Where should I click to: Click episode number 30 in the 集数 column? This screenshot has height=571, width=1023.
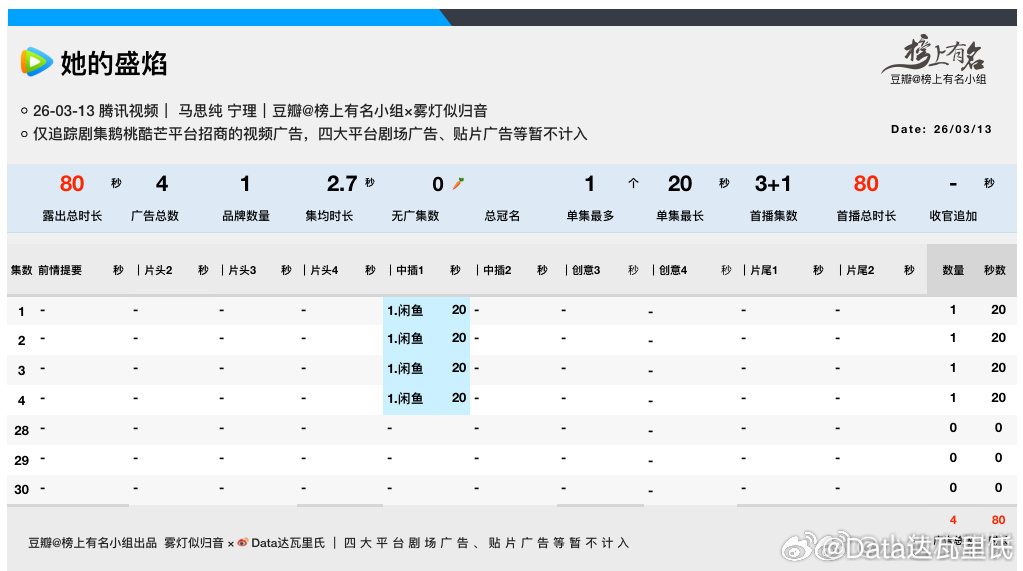[22, 489]
